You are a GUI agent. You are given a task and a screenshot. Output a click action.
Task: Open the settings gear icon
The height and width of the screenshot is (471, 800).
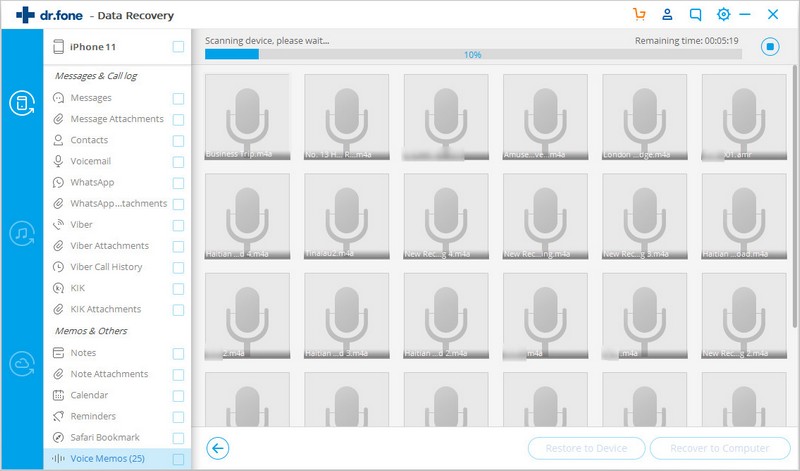723,14
